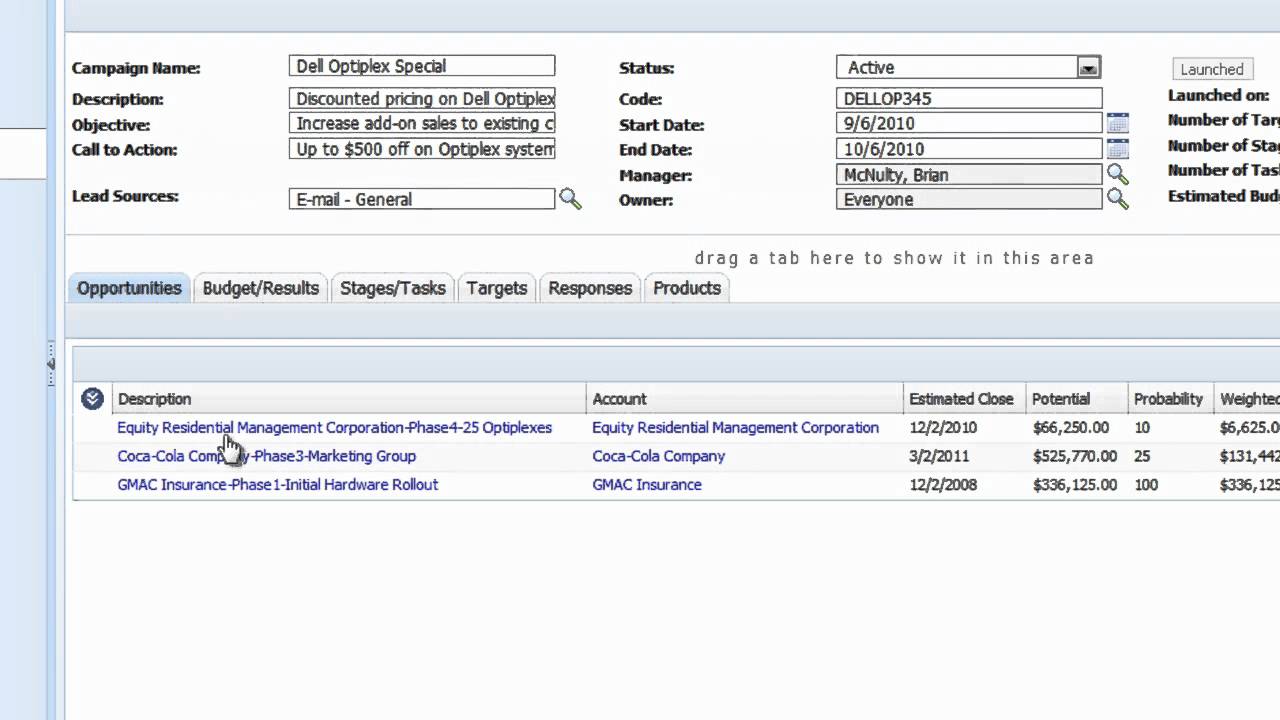Open GMAC Insurance Phase1 Hardware Rollout opportunity
This screenshot has height=720, width=1280.
click(277, 485)
